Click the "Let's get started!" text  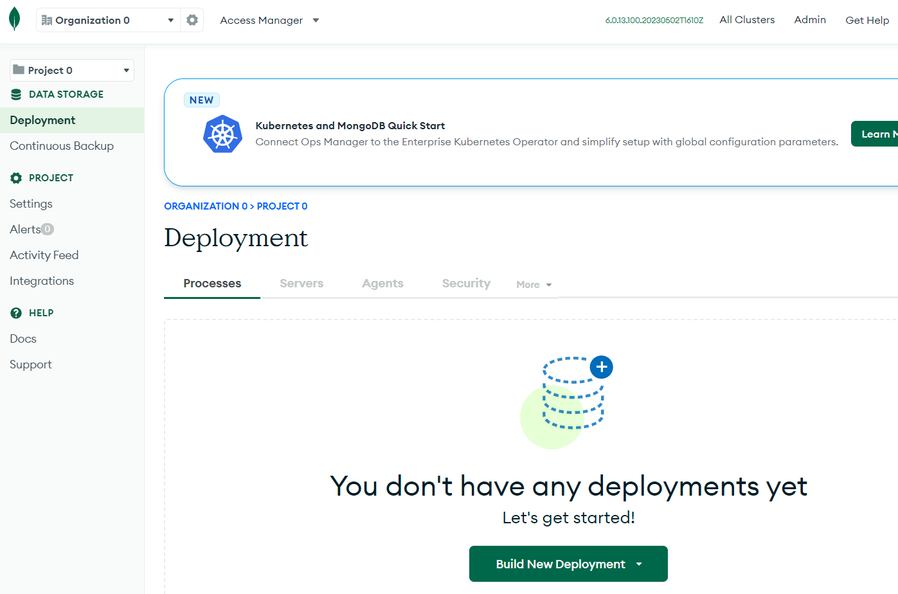click(569, 518)
